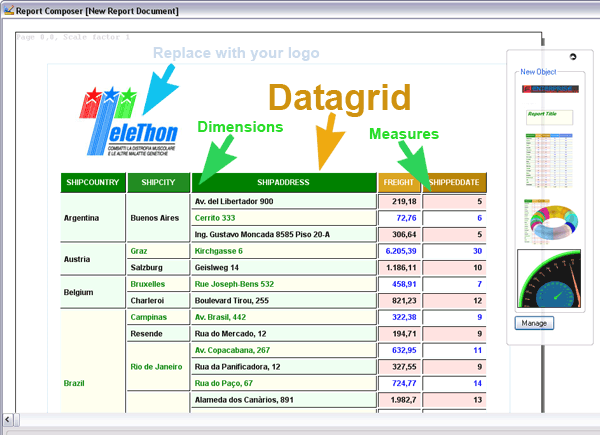Click the horizontal scrollbar left arrow
The image size is (600, 435).
pyautogui.click(x=7, y=419)
